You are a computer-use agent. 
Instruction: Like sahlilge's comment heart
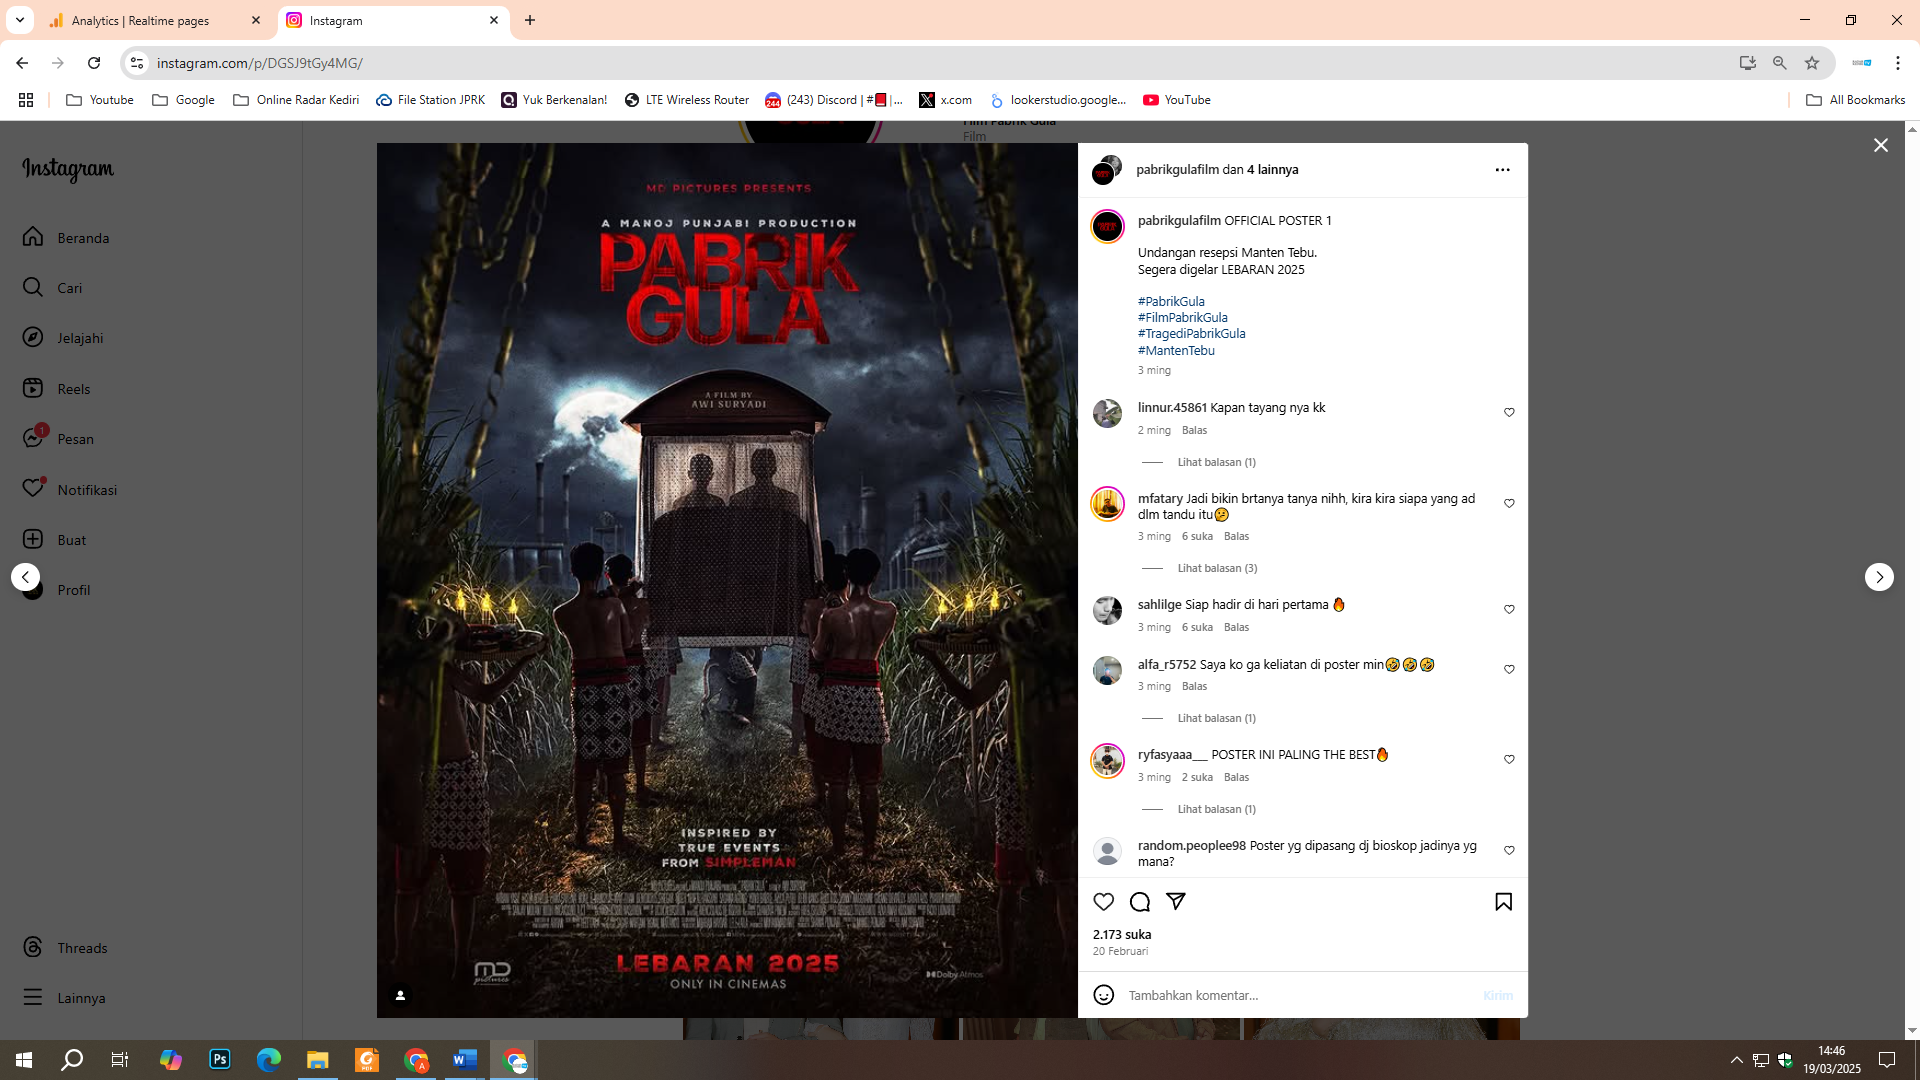click(x=1509, y=610)
